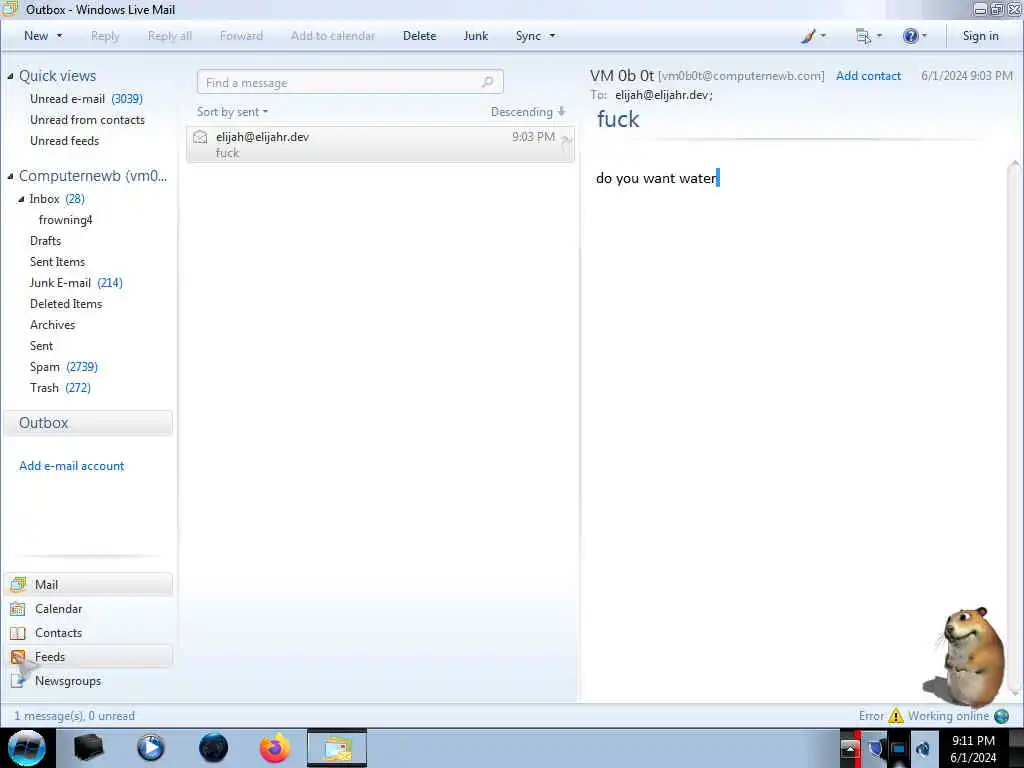Click the Calendar shortcut icon
This screenshot has width=1024, height=768.
coord(18,609)
